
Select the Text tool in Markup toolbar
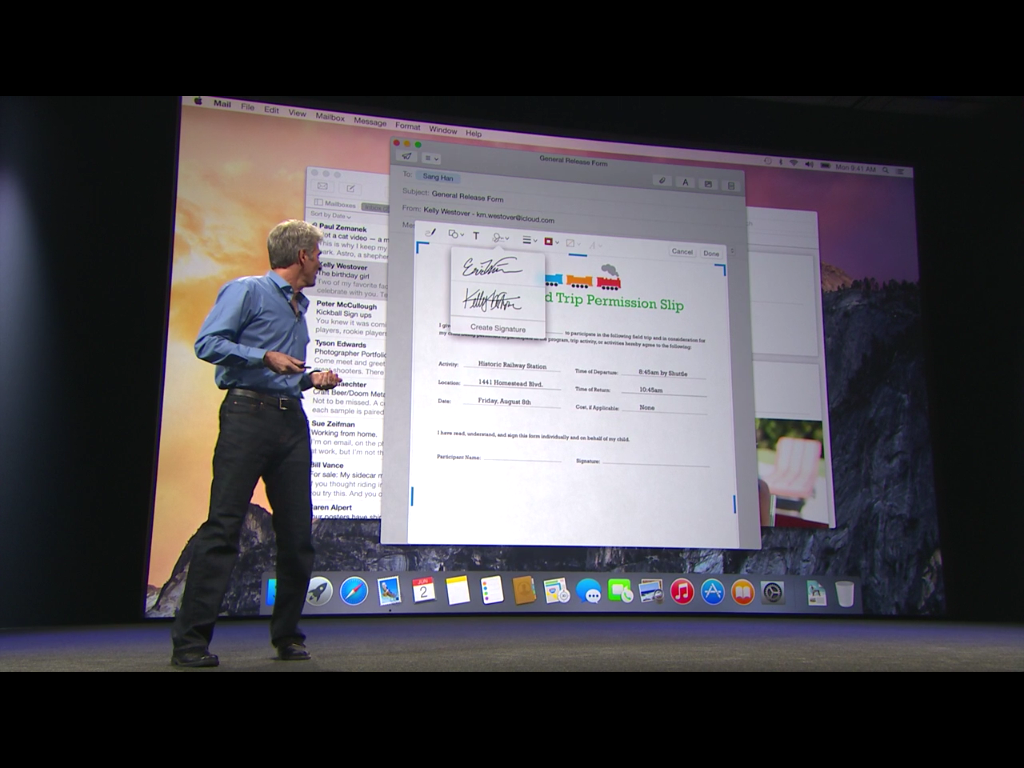476,236
